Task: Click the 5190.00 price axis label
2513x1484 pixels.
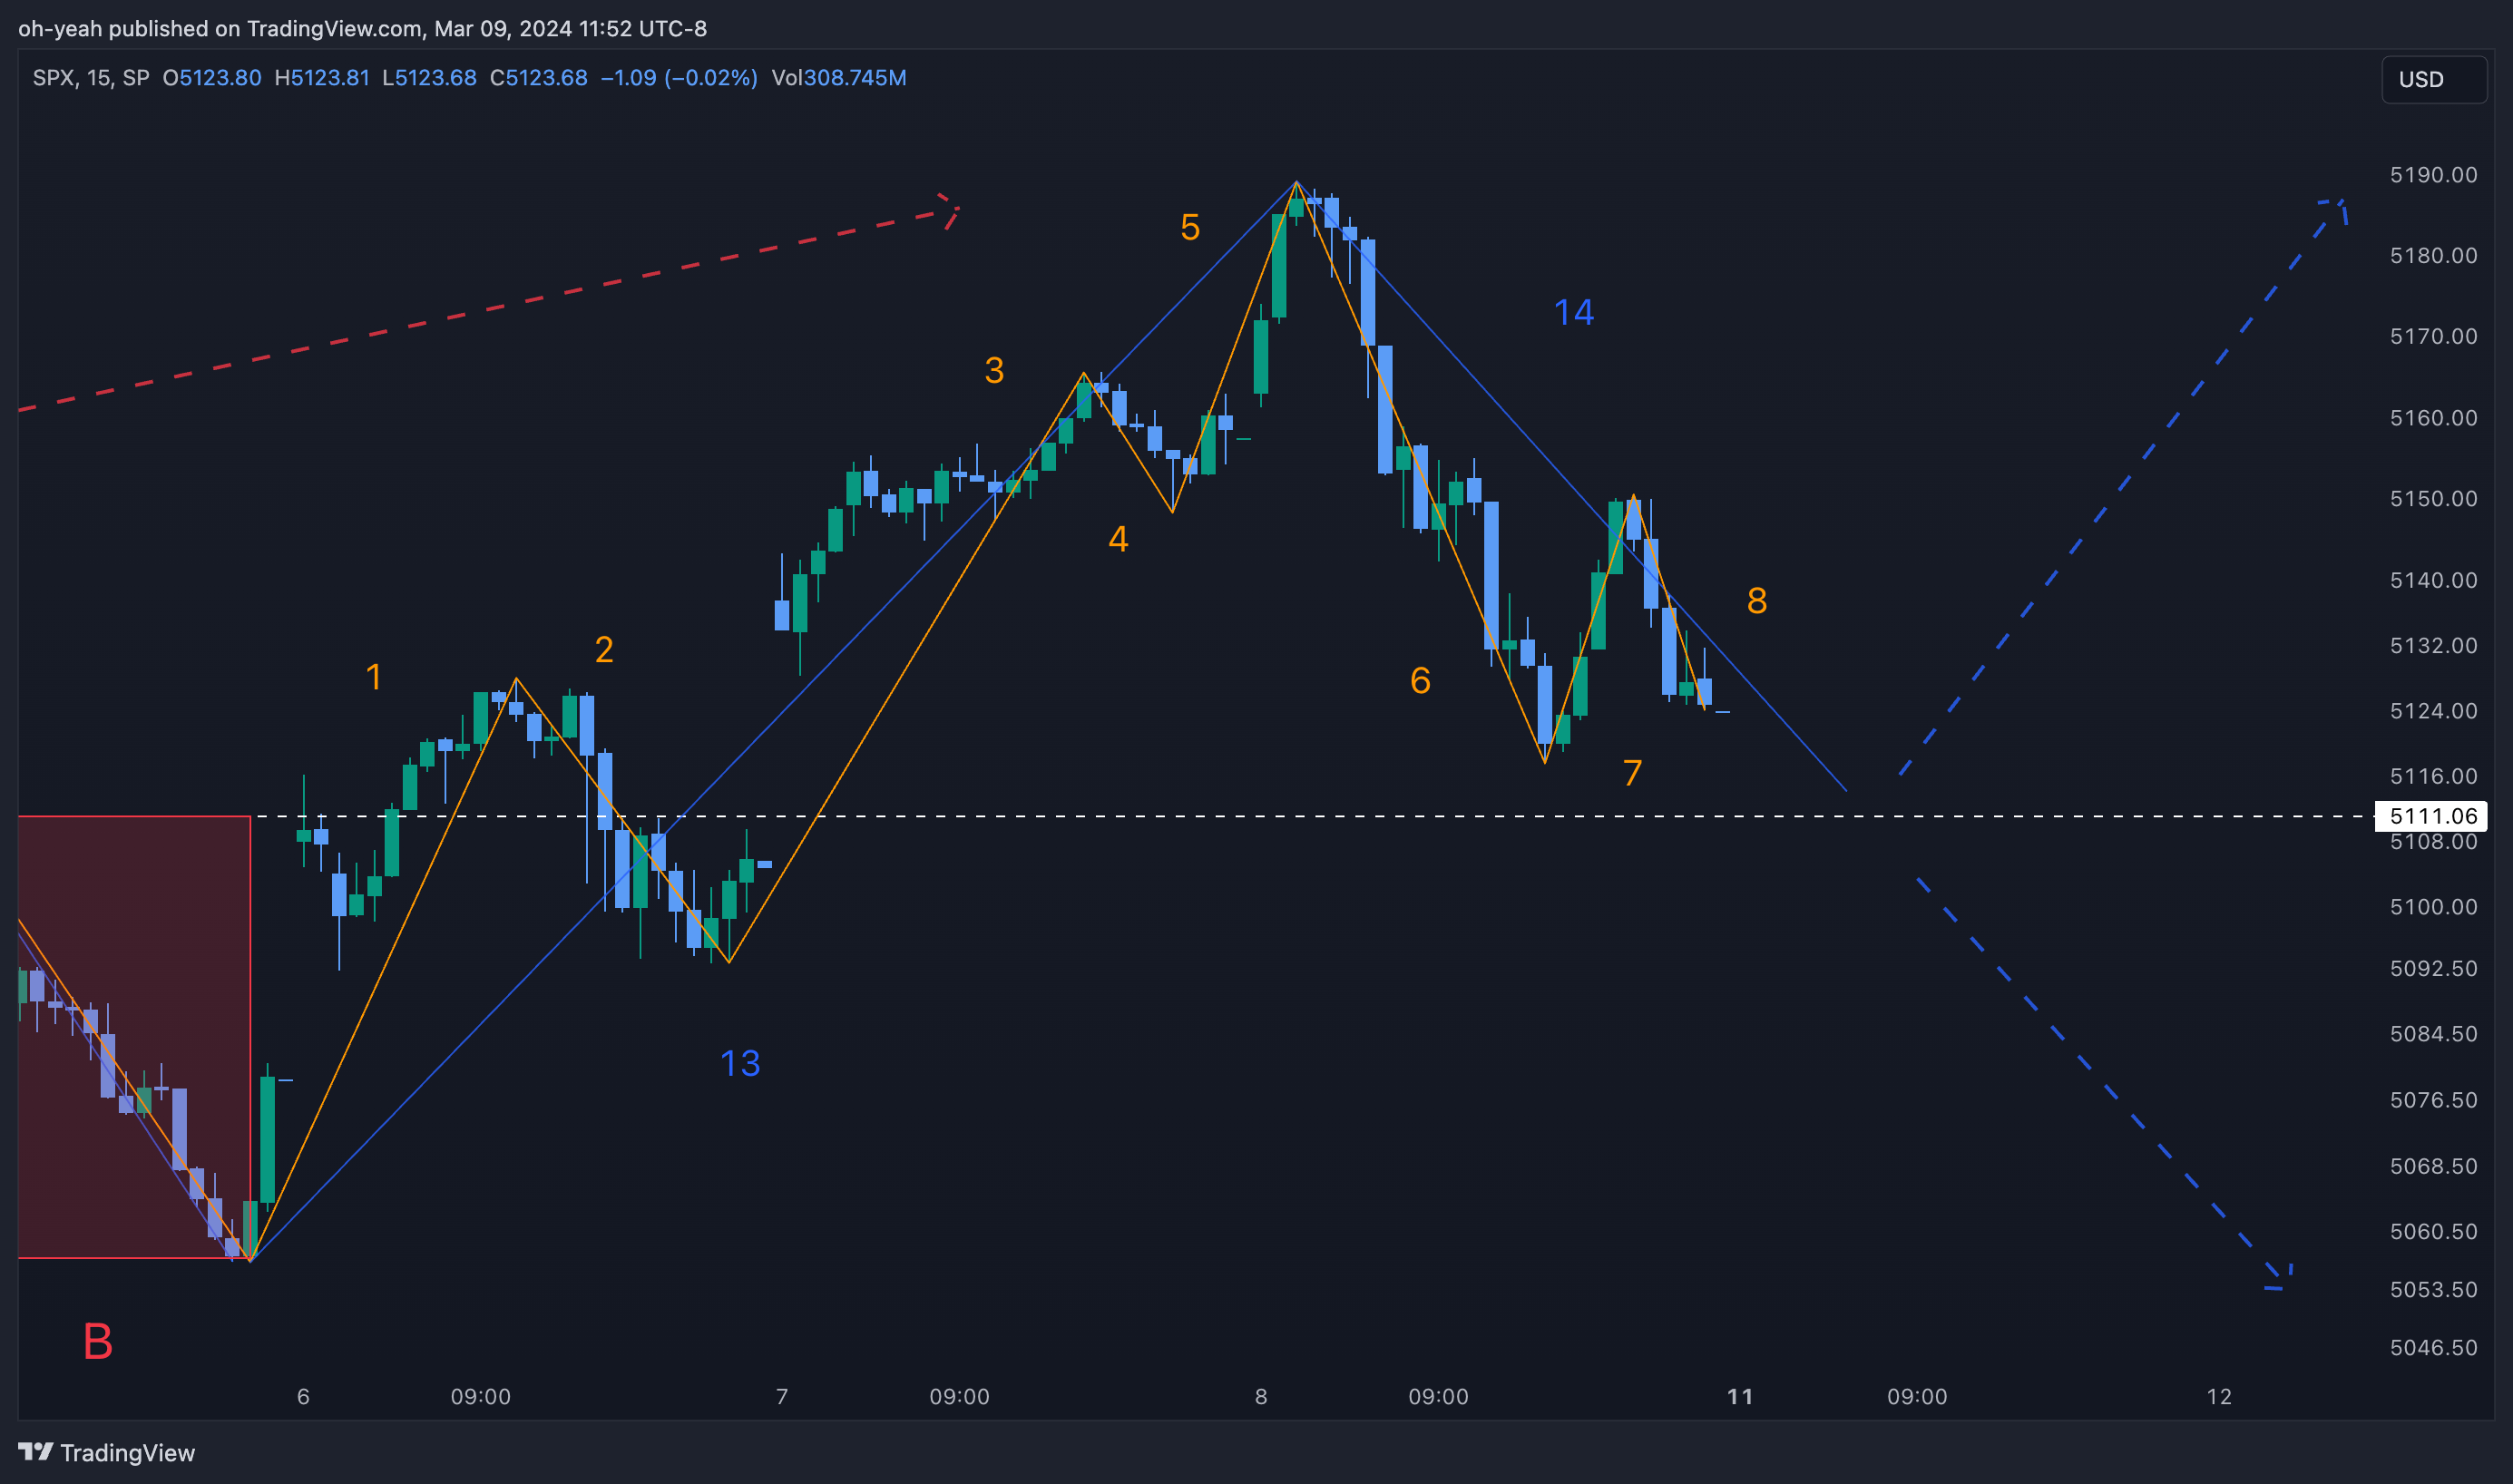Action: click(x=2432, y=175)
